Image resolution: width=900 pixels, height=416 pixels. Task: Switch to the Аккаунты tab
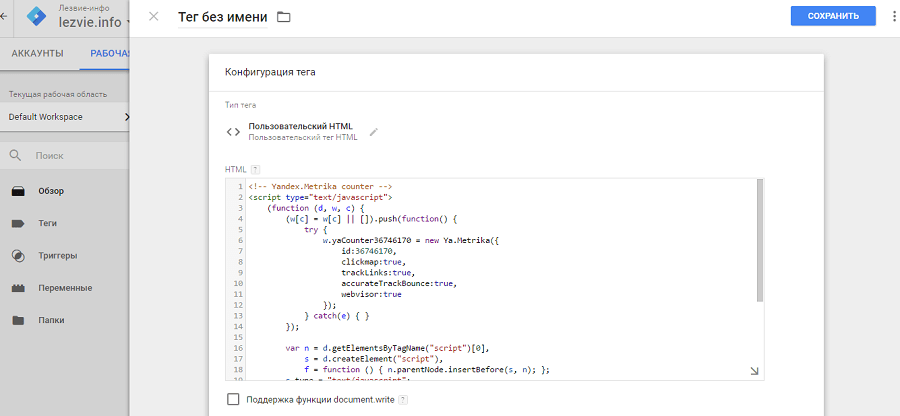[37, 53]
